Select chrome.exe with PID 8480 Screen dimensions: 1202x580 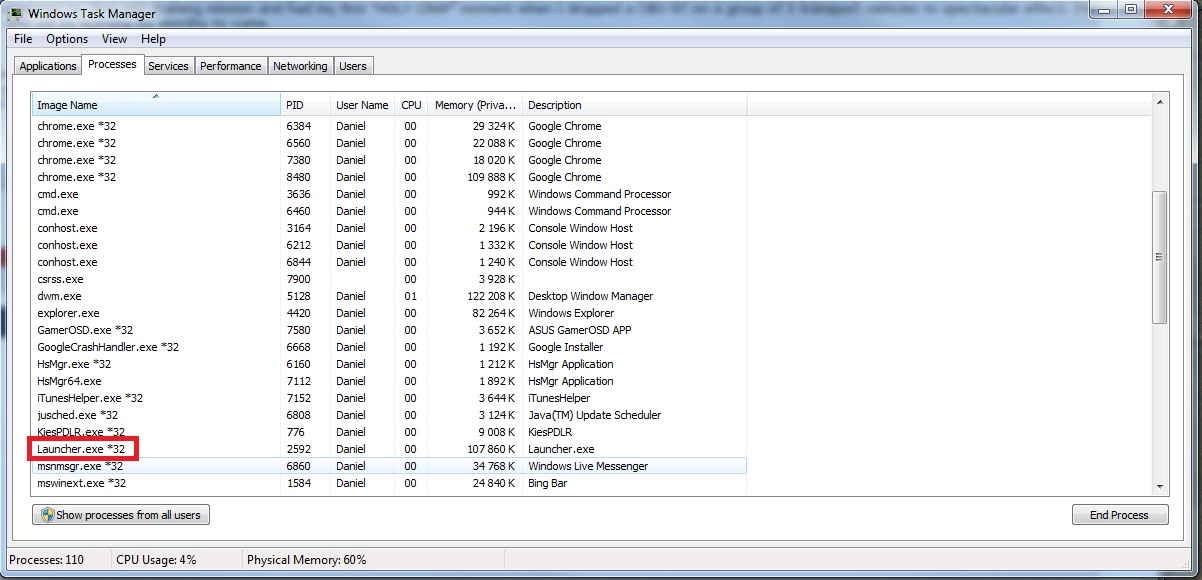pos(389,177)
